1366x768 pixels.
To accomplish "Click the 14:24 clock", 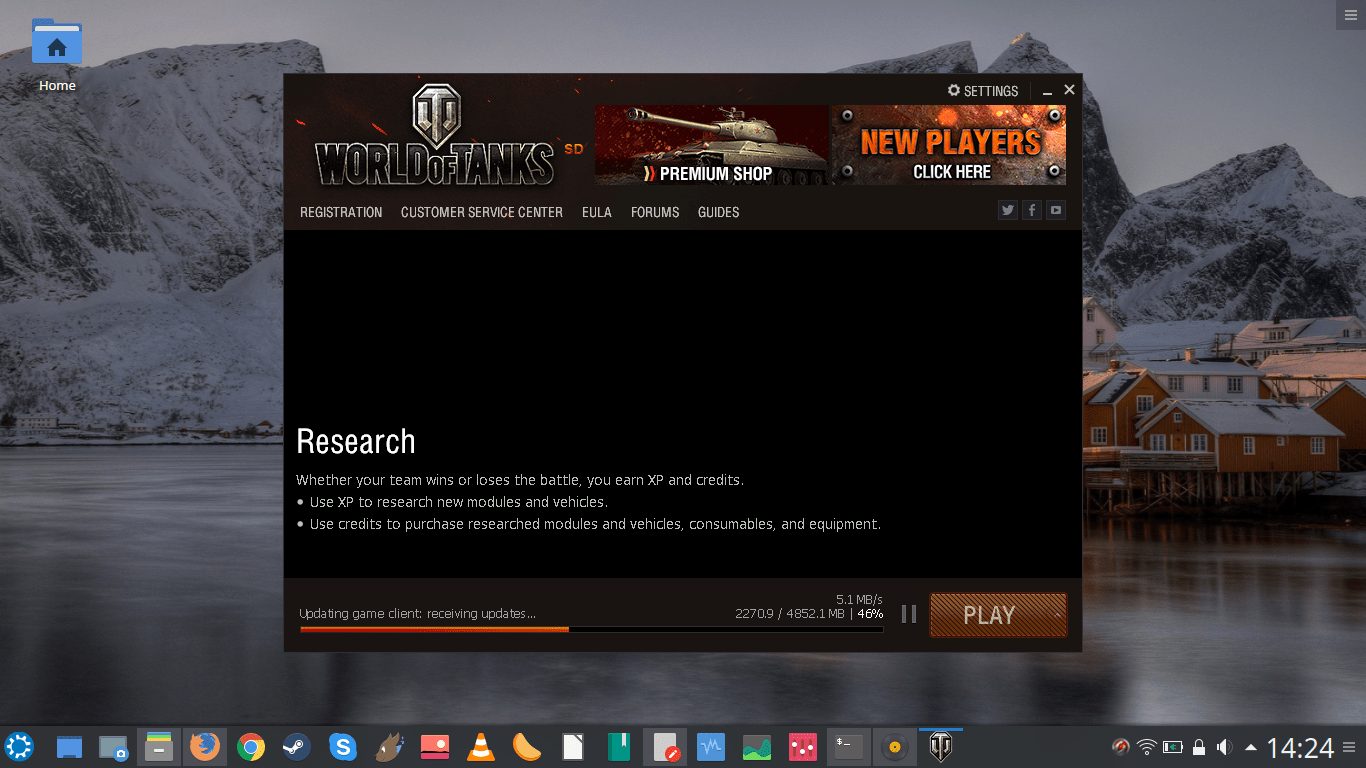I will (x=1301, y=747).
